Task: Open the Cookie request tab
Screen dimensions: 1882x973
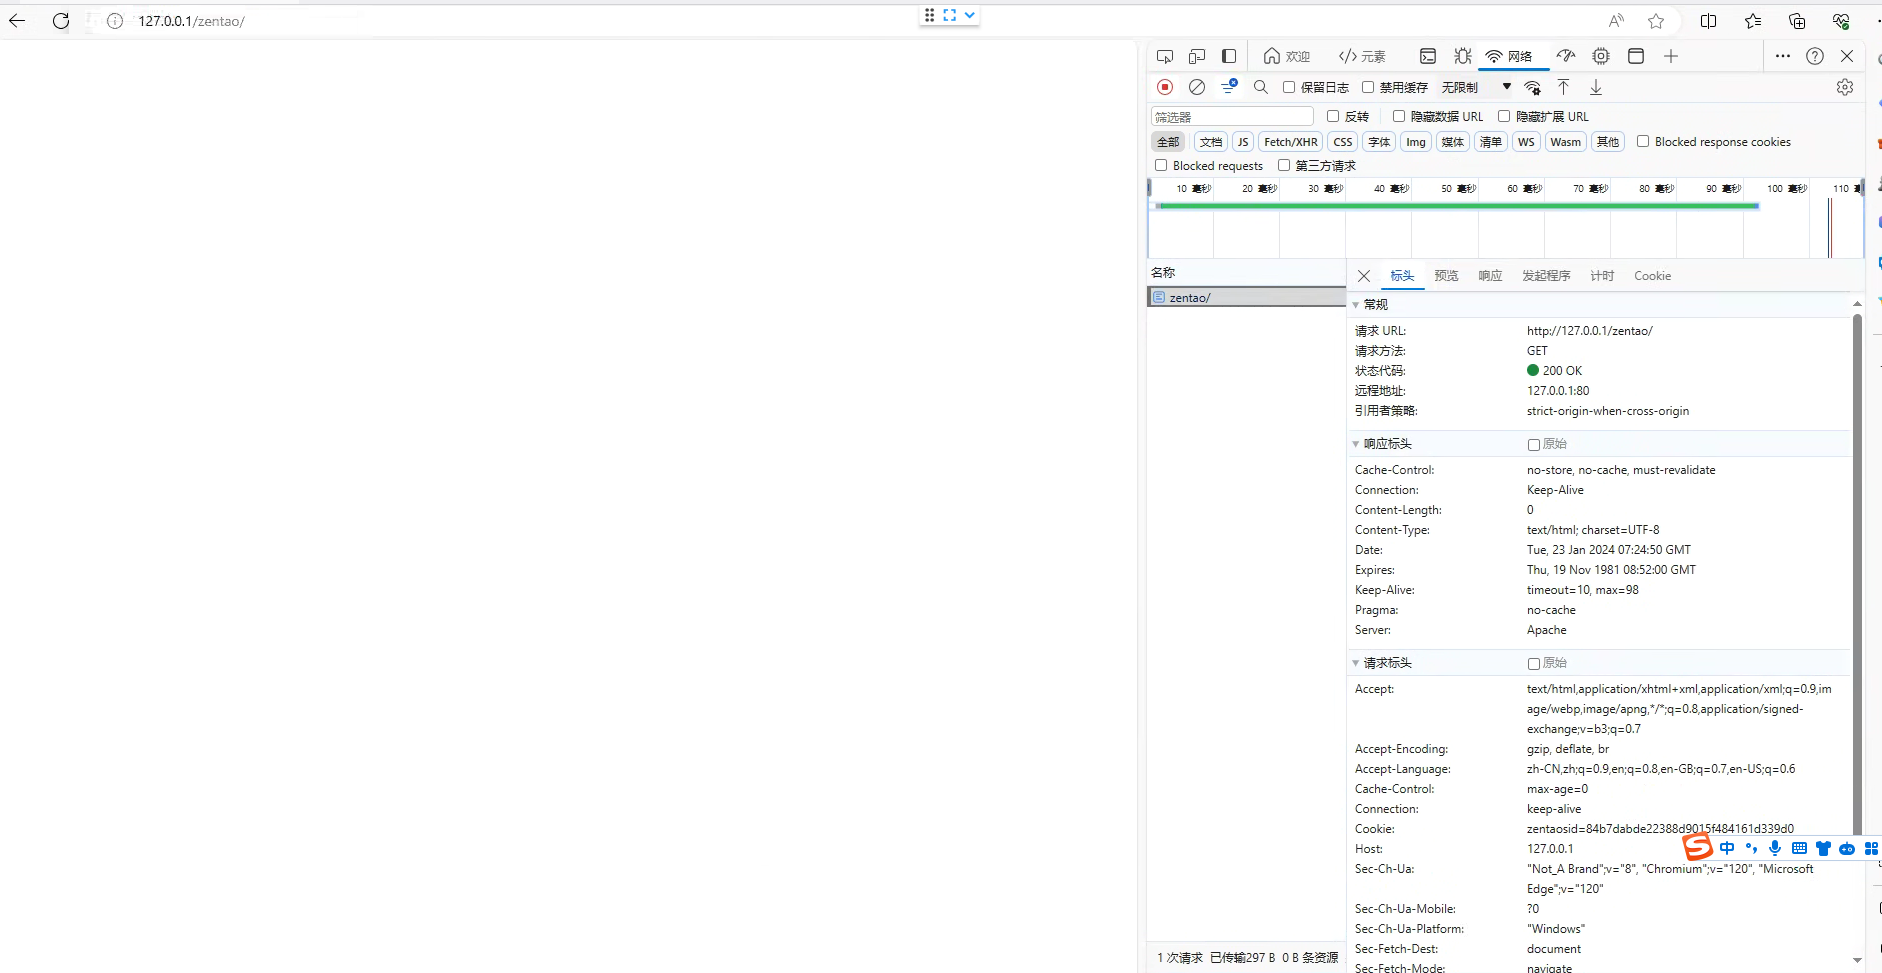Action: (1652, 276)
